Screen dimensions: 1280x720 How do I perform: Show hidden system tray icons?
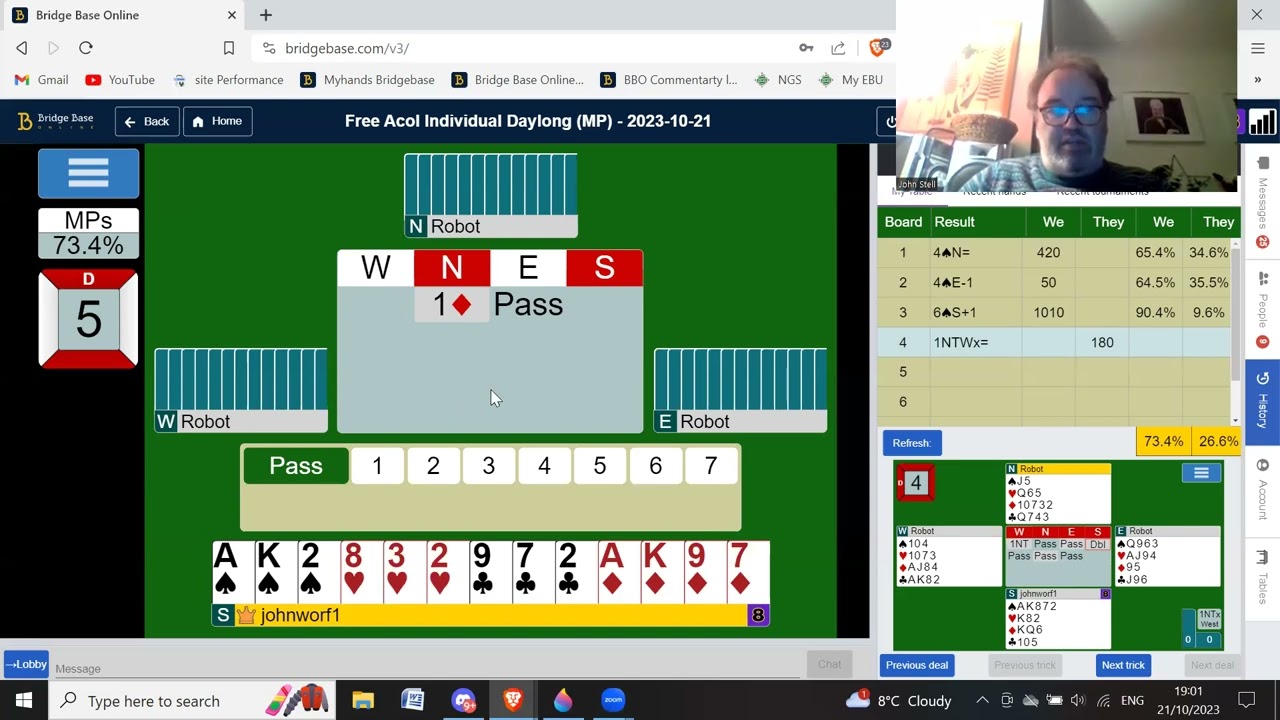(982, 701)
